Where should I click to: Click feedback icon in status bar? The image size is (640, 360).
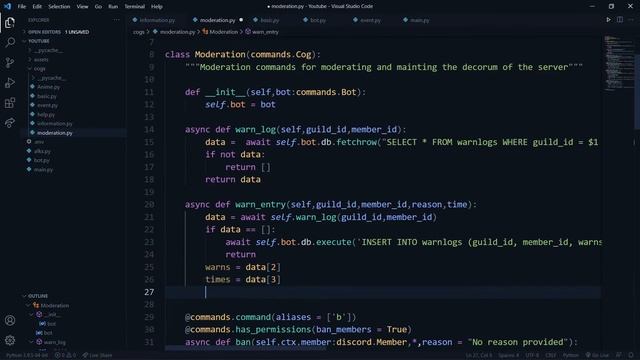619,355
